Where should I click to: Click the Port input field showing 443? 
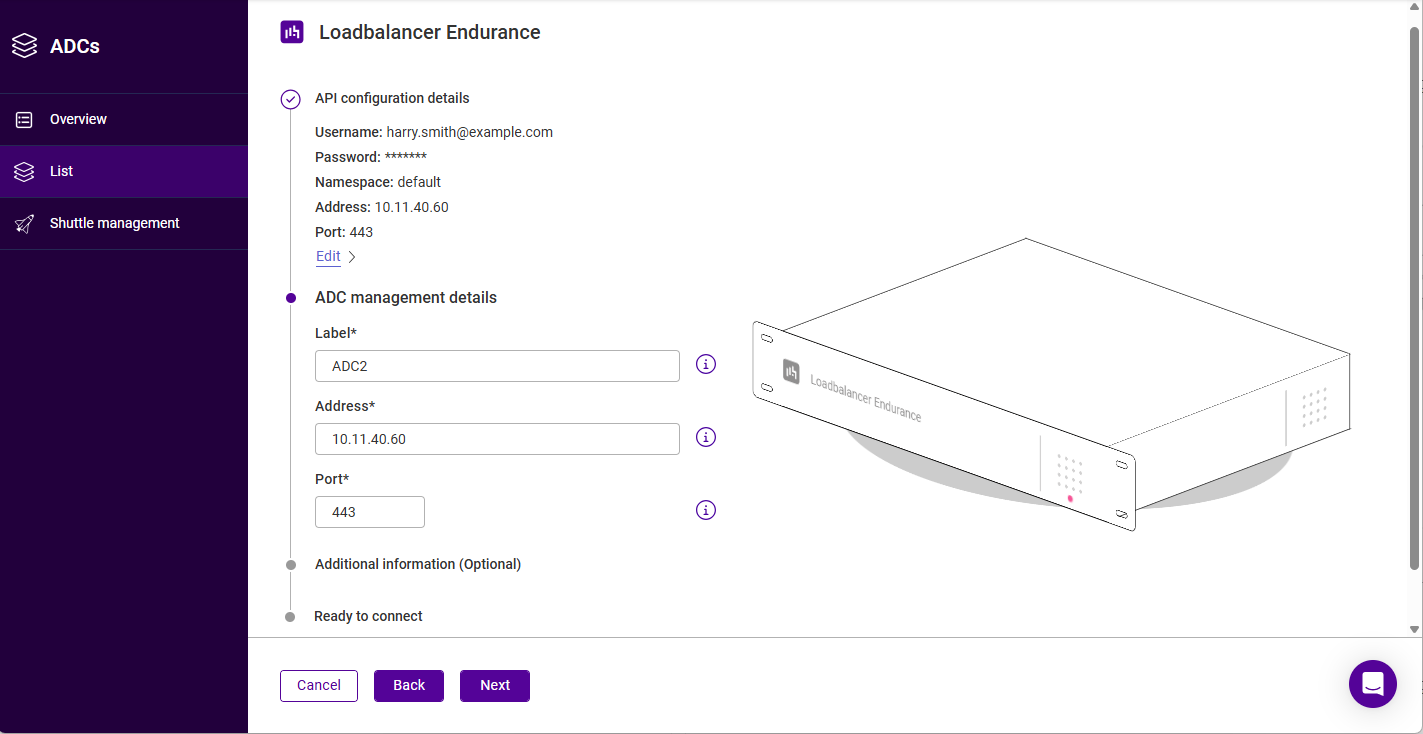[370, 512]
